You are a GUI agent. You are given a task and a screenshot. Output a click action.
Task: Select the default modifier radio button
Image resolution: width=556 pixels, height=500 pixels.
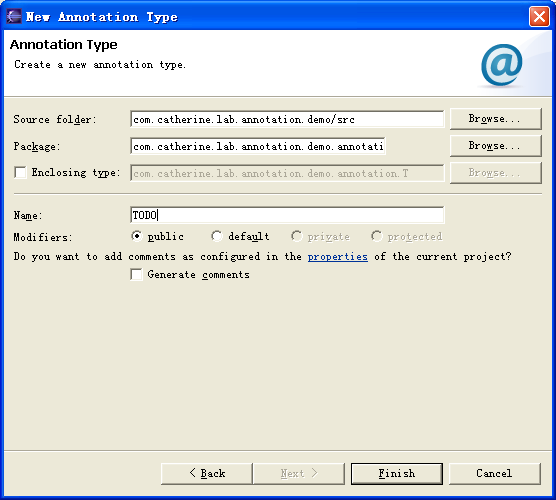[217, 236]
